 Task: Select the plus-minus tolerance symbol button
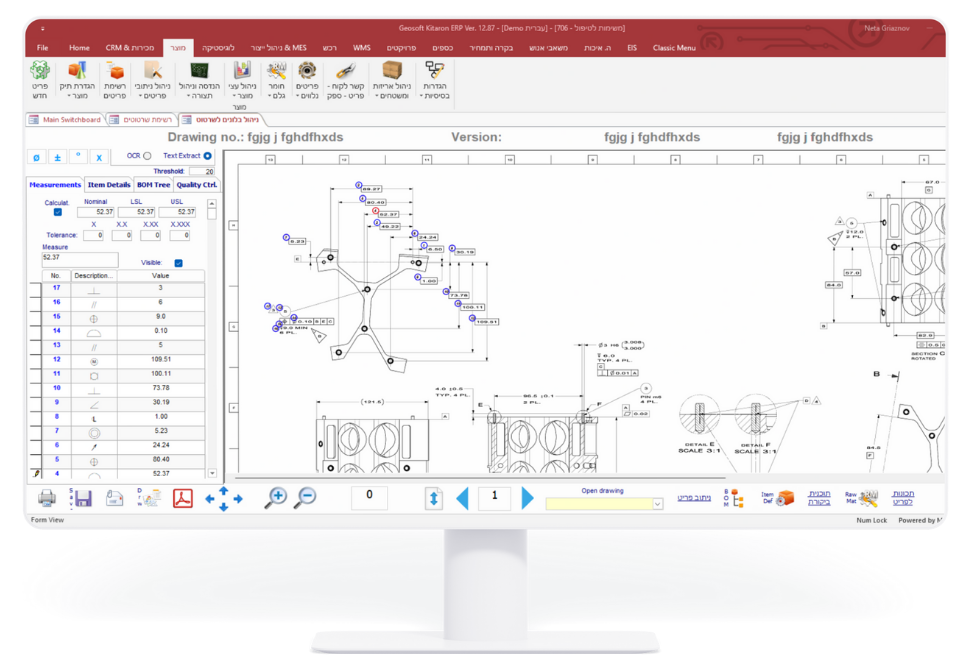point(58,157)
